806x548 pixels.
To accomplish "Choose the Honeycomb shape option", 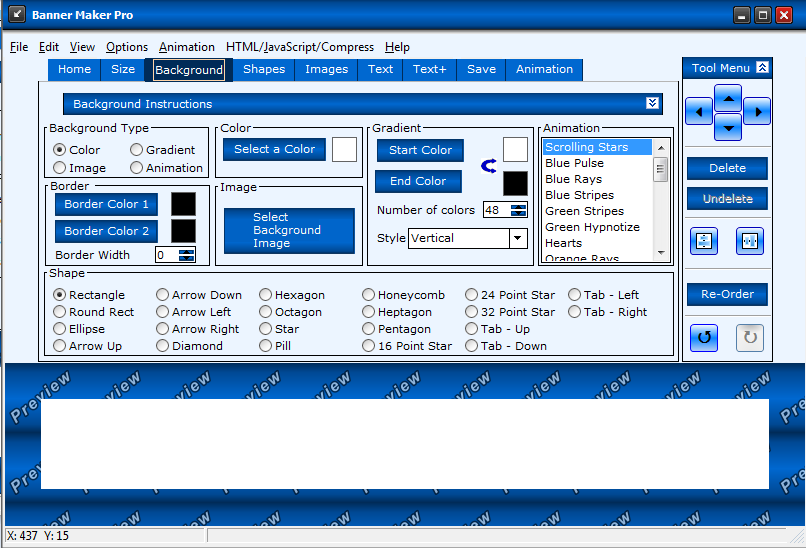I will 404,295.
